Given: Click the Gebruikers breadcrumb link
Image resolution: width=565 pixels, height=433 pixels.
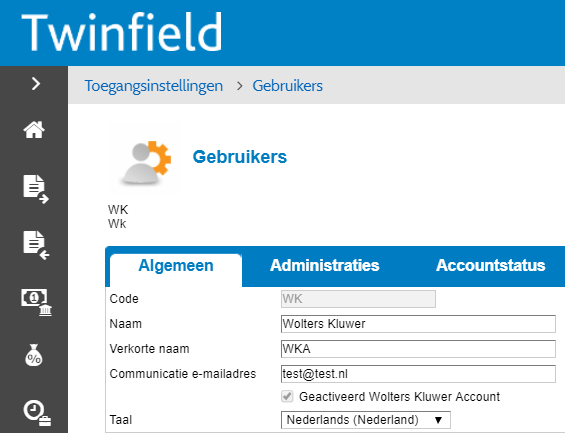Looking at the screenshot, I should click(x=288, y=86).
